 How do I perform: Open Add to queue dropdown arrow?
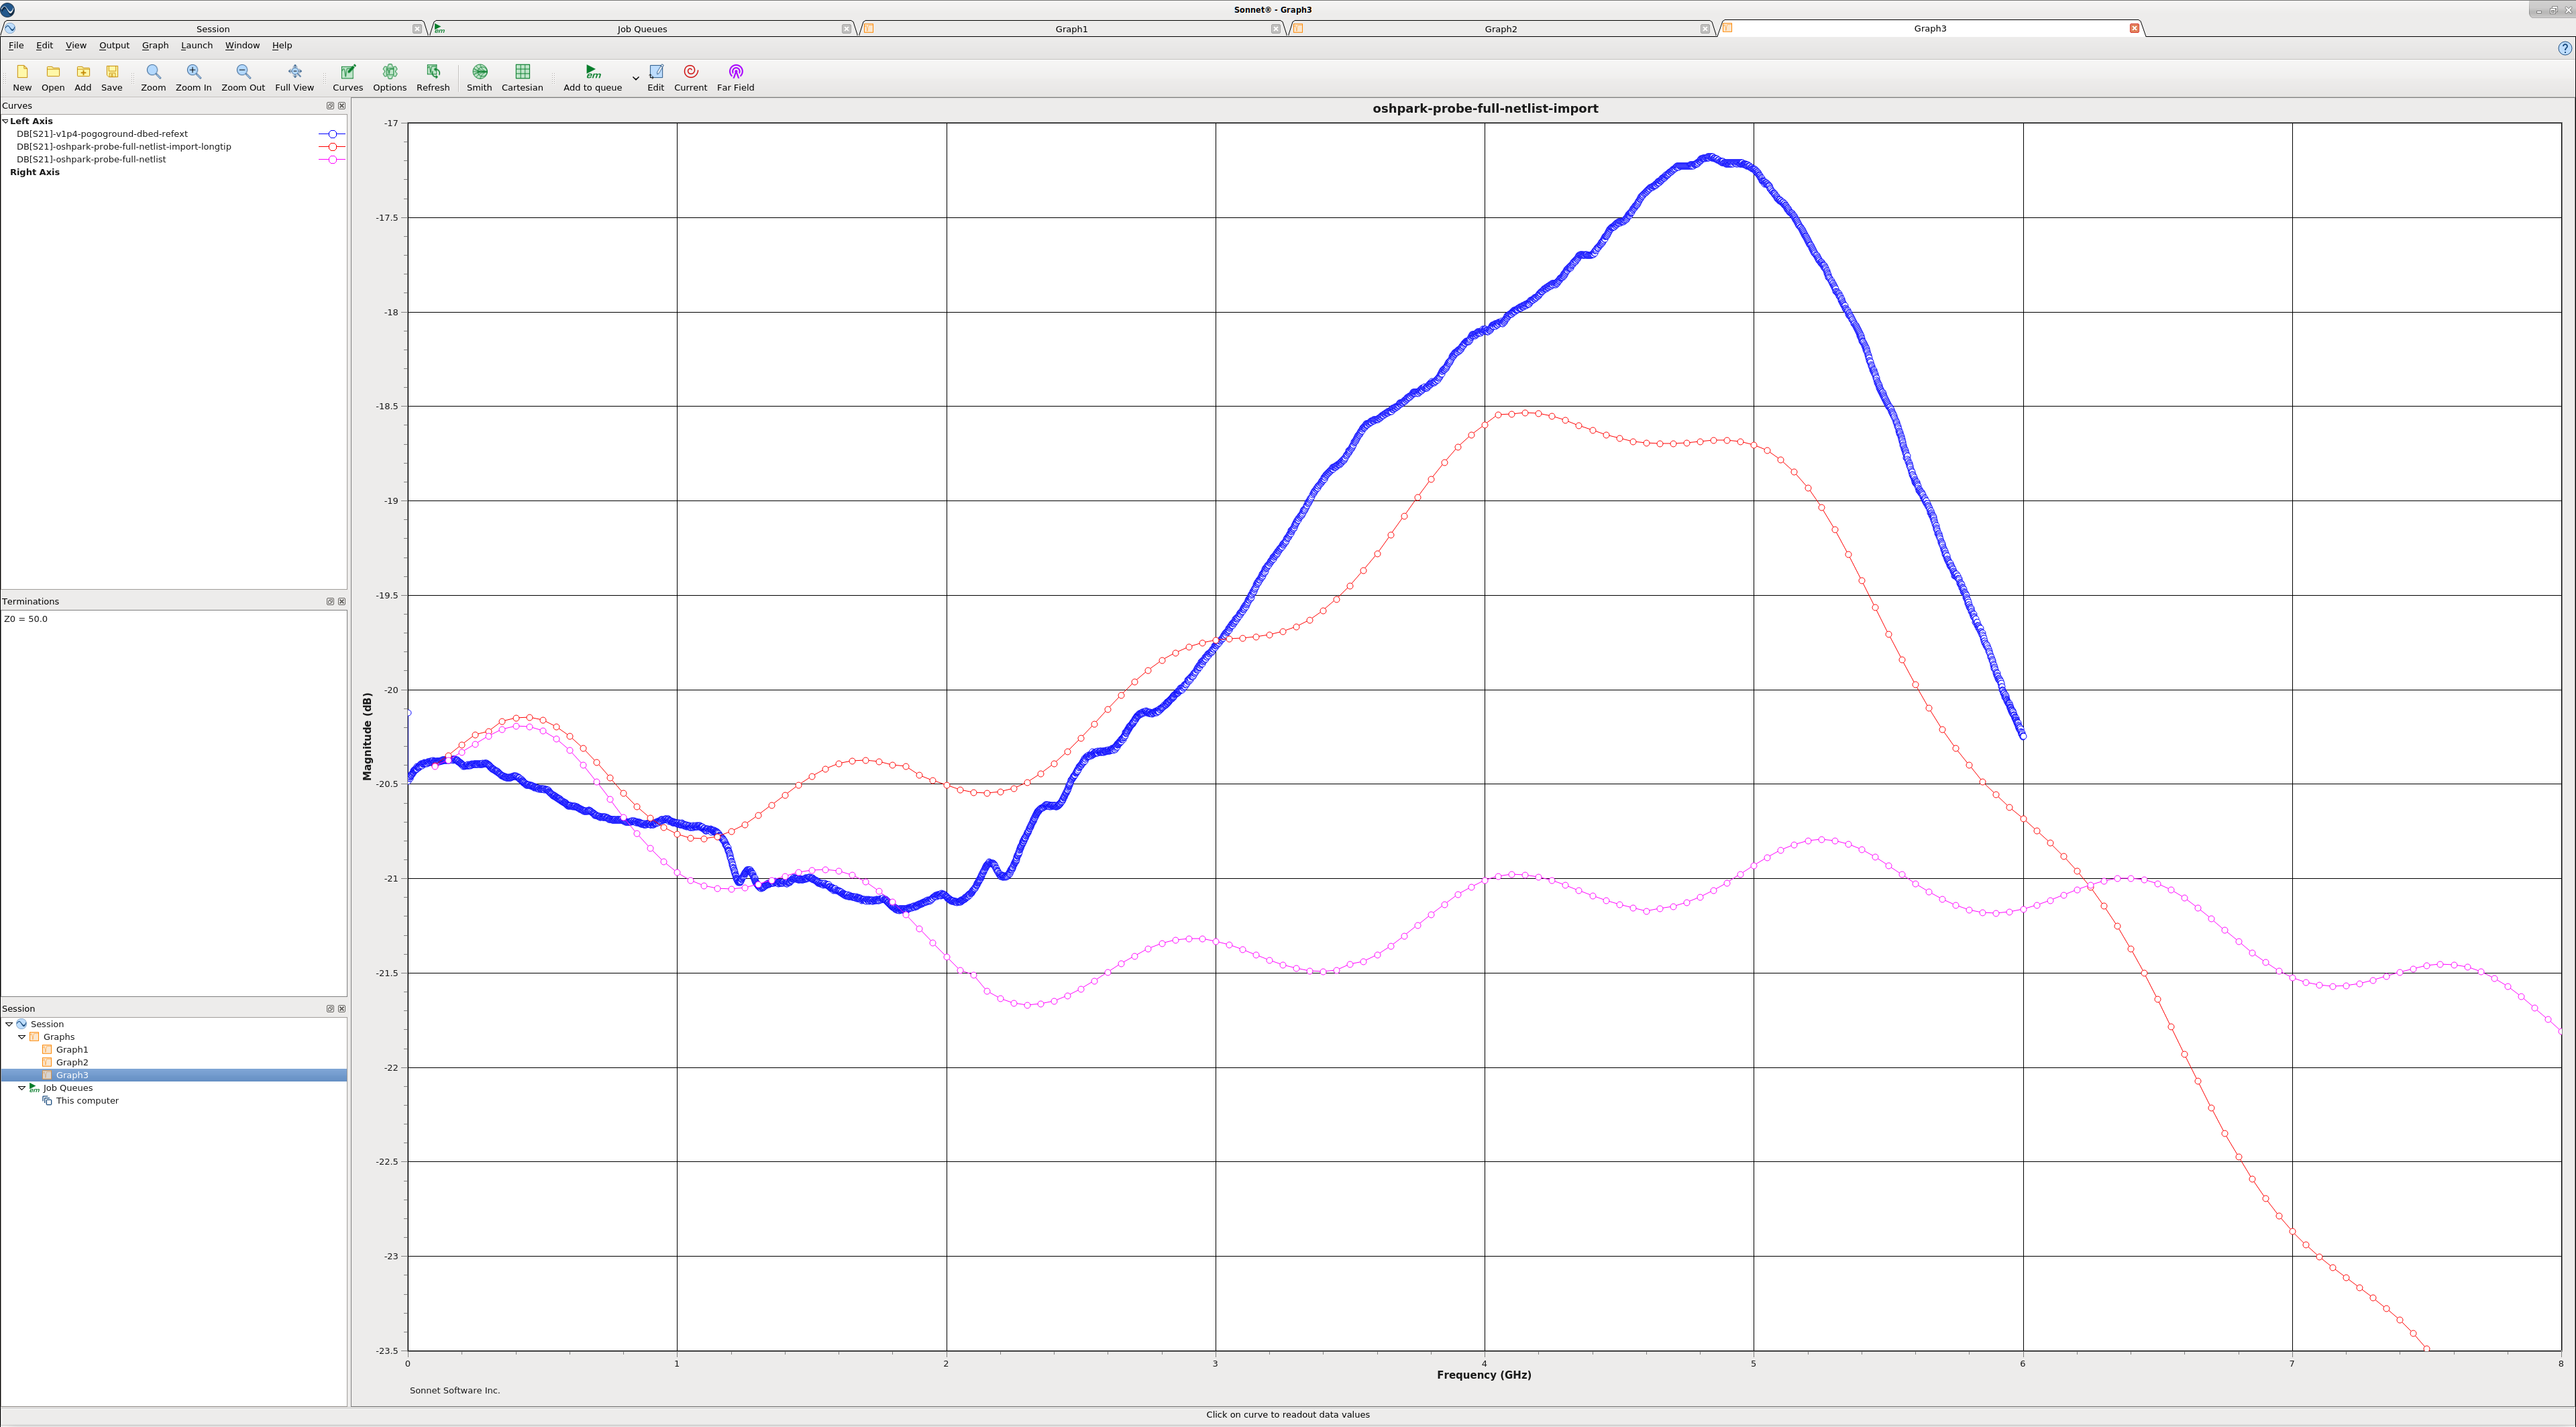[636, 78]
